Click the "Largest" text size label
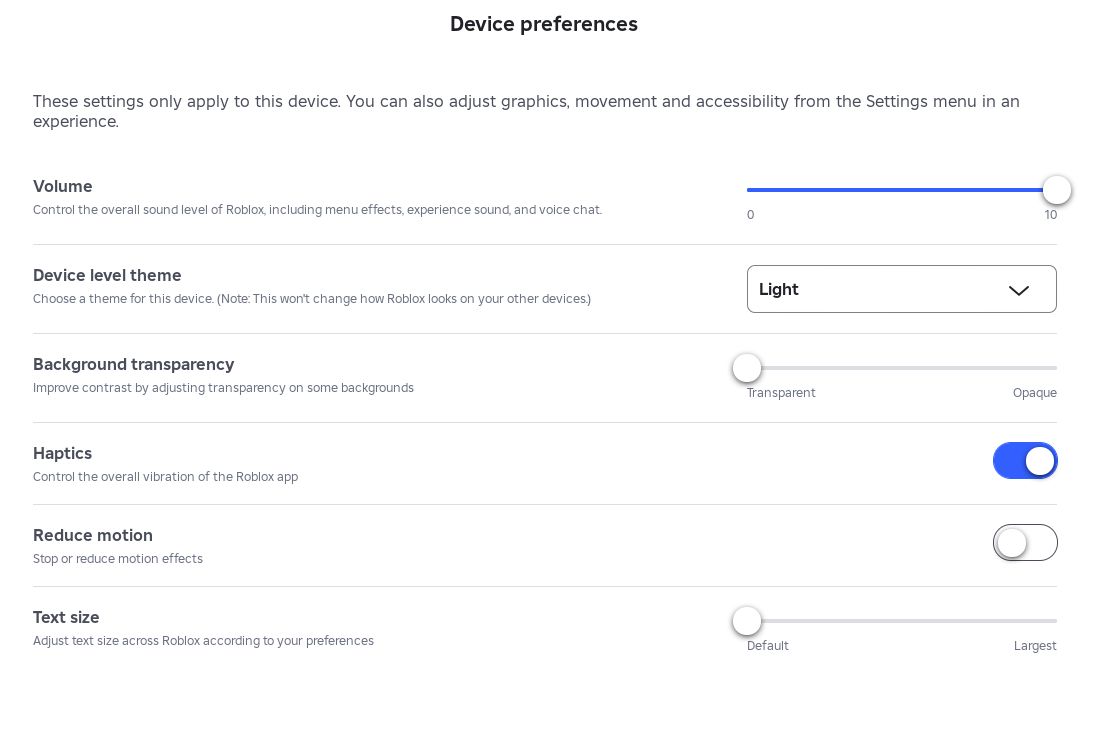Image resolution: width=1105 pixels, height=751 pixels. 1034,646
